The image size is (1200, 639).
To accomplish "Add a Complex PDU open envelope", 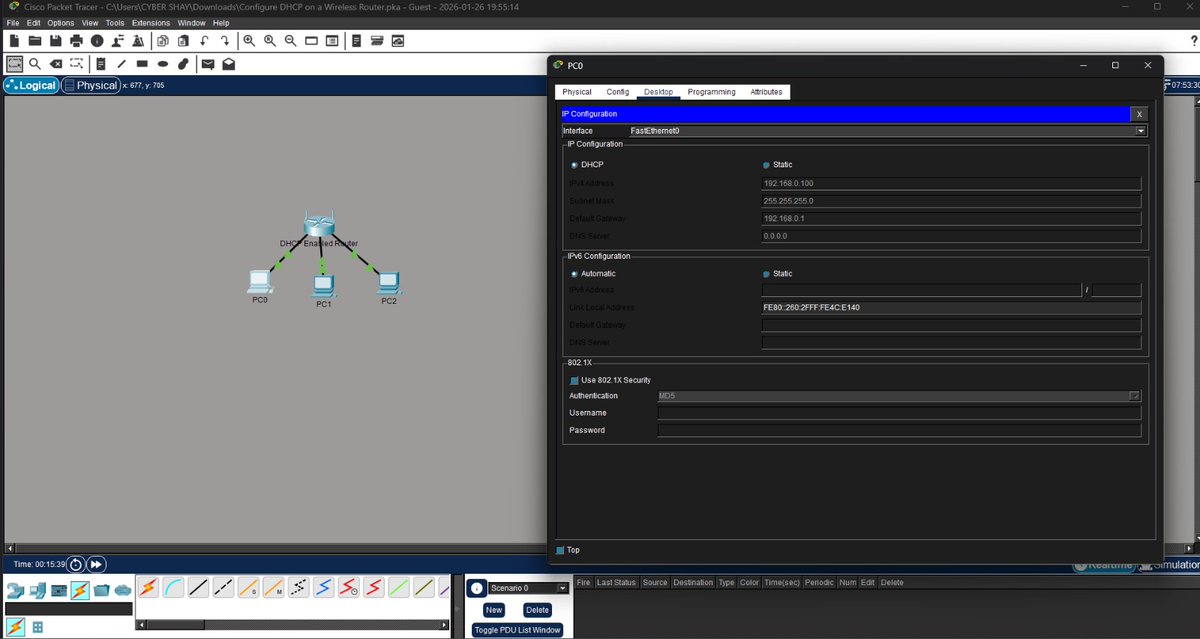I will (x=229, y=63).
